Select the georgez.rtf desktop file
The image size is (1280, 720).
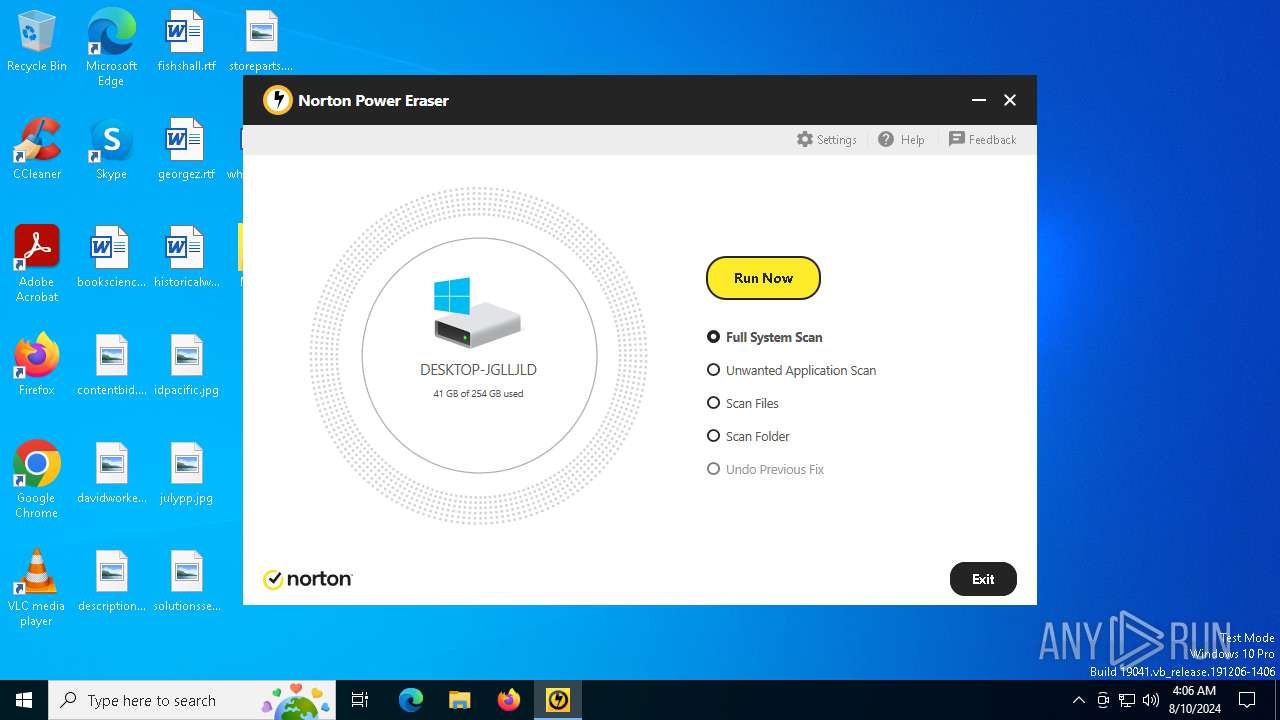coord(186,150)
